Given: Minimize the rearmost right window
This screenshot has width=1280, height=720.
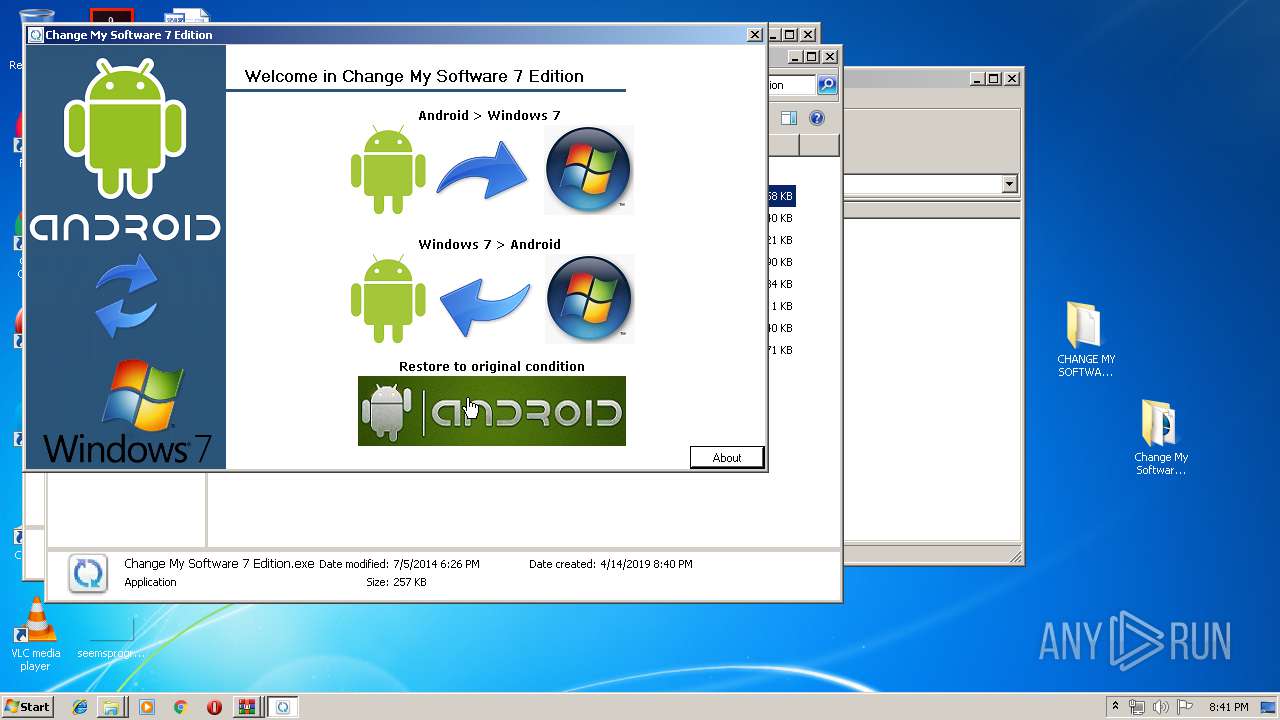Looking at the screenshot, I should pos(975,78).
